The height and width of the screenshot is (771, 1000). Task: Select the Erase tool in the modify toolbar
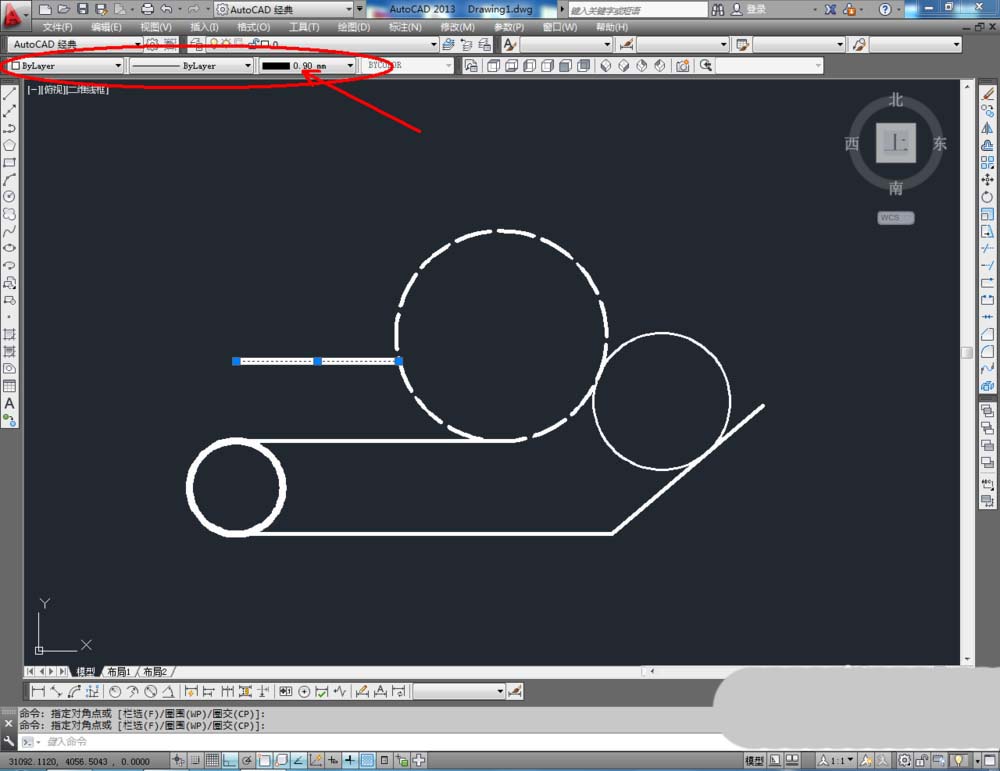[987, 94]
